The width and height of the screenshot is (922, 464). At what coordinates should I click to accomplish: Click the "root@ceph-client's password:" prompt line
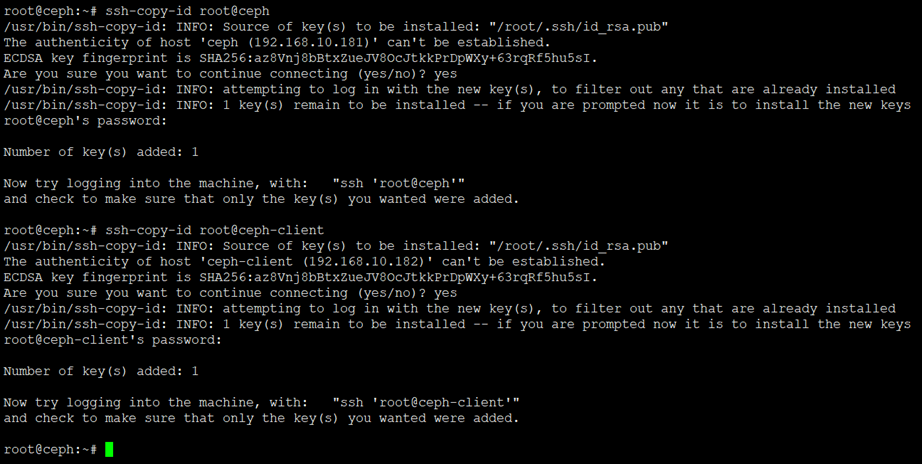click(111, 340)
